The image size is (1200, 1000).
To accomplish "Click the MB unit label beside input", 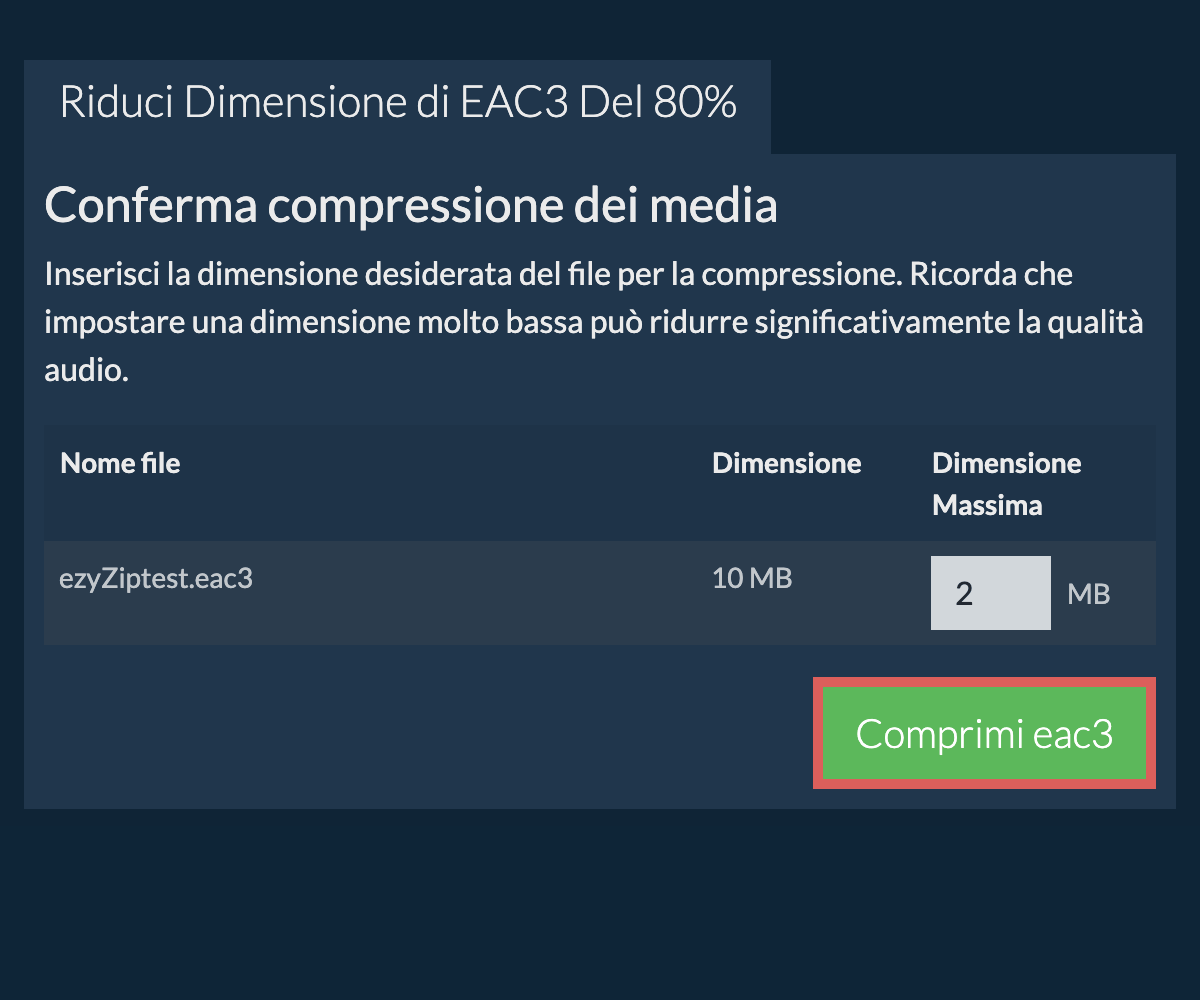I will [1089, 594].
